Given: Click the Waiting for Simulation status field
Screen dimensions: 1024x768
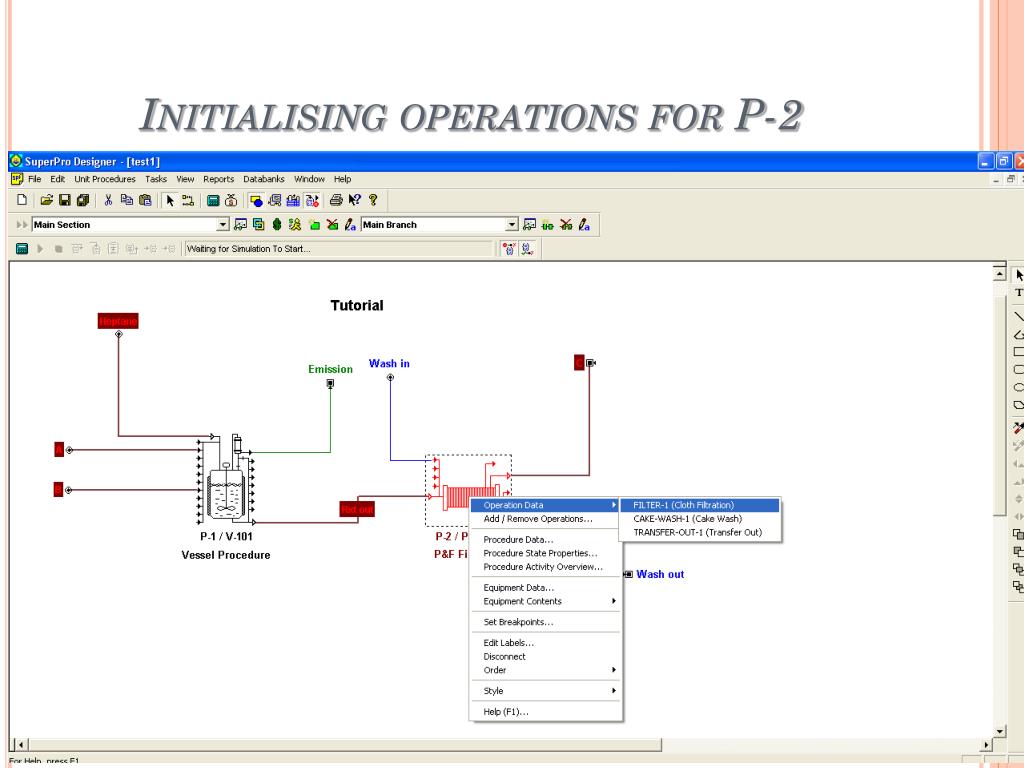Looking at the screenshot, I should (338, 249).
